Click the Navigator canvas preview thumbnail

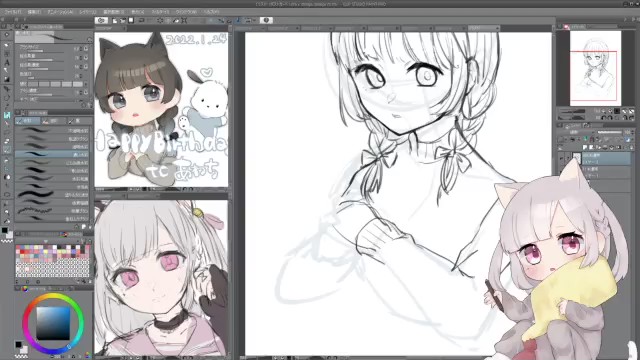pyautogui.click(x=595, y=68)
